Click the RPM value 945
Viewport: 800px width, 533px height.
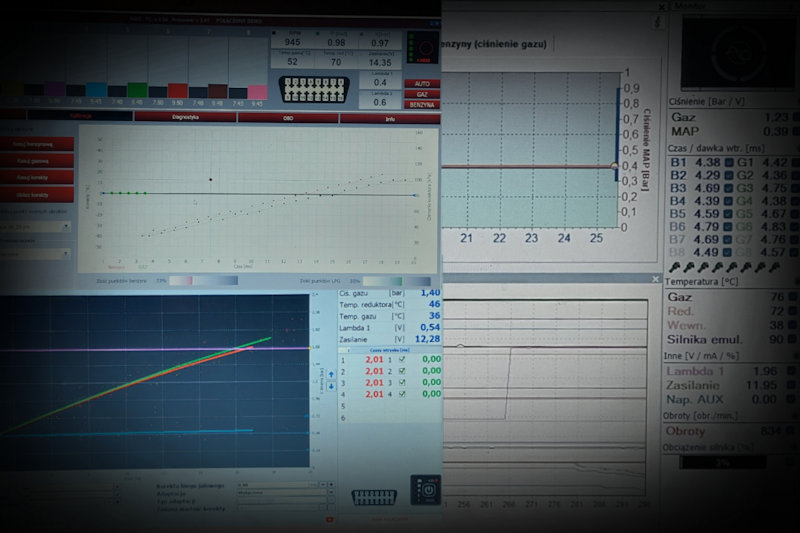292,42
